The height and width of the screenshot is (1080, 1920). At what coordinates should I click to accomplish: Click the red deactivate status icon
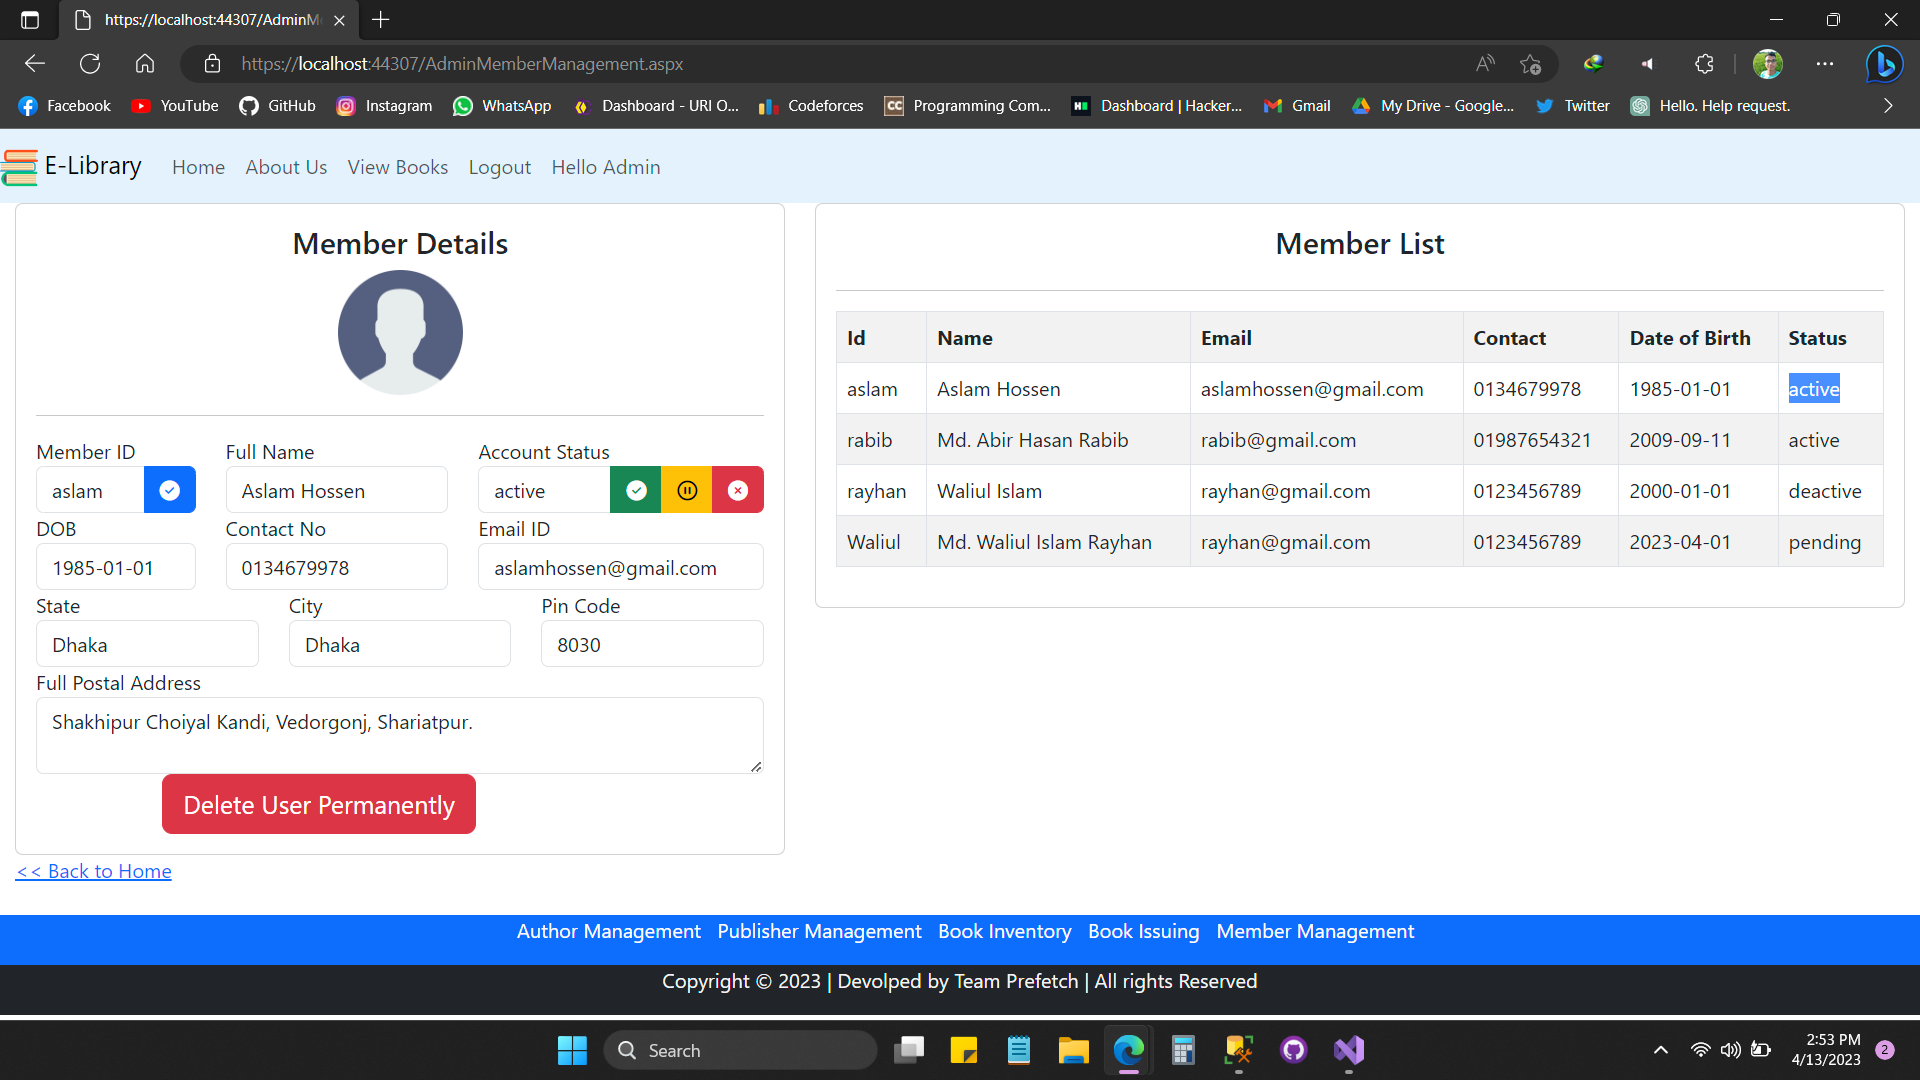pos(737,490)
